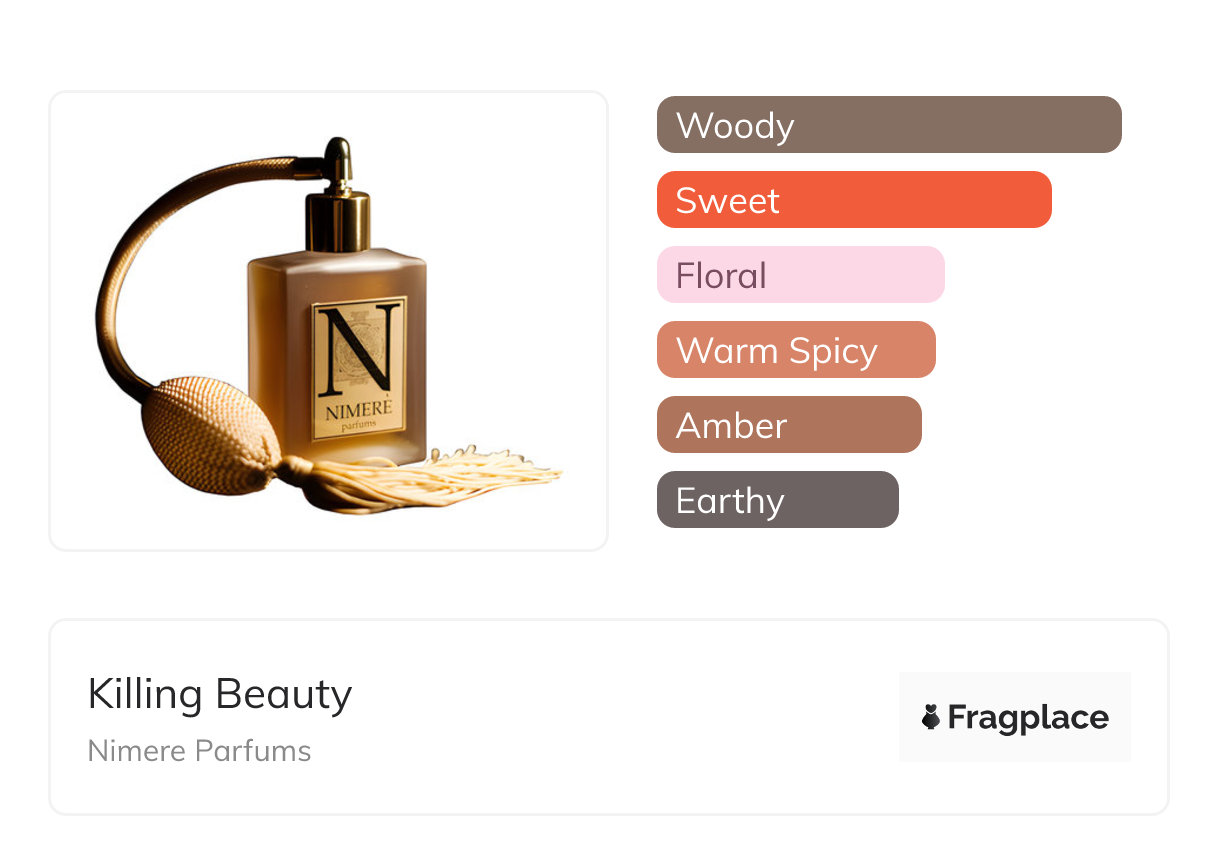Click the Fragplace bottle icon in the logo
The height and width of the screenshot is (864, 1218).
click(x=931, y=717)
